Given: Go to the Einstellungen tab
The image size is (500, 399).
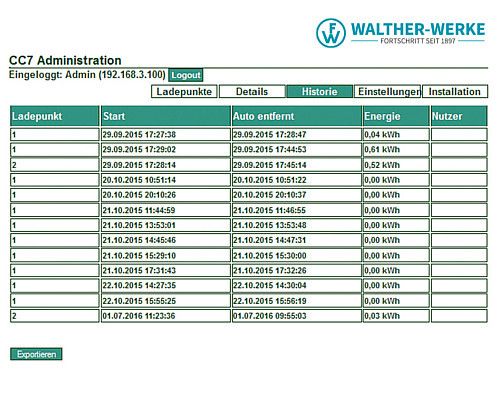Looking at the screenshot, I should 387,91.
